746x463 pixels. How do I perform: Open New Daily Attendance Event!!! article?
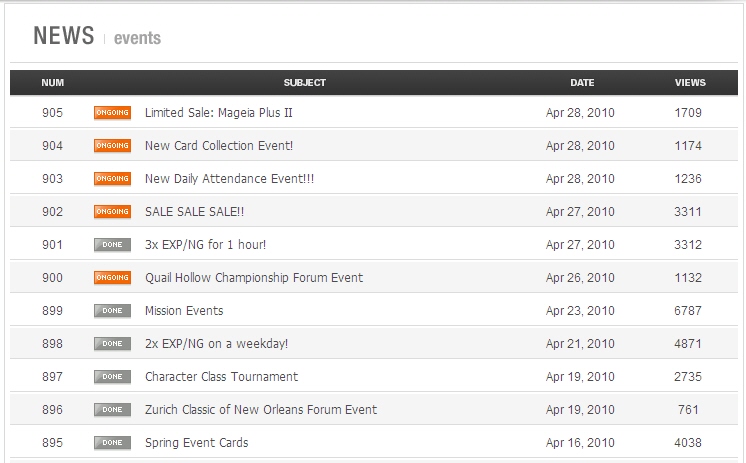coord(229,179)
